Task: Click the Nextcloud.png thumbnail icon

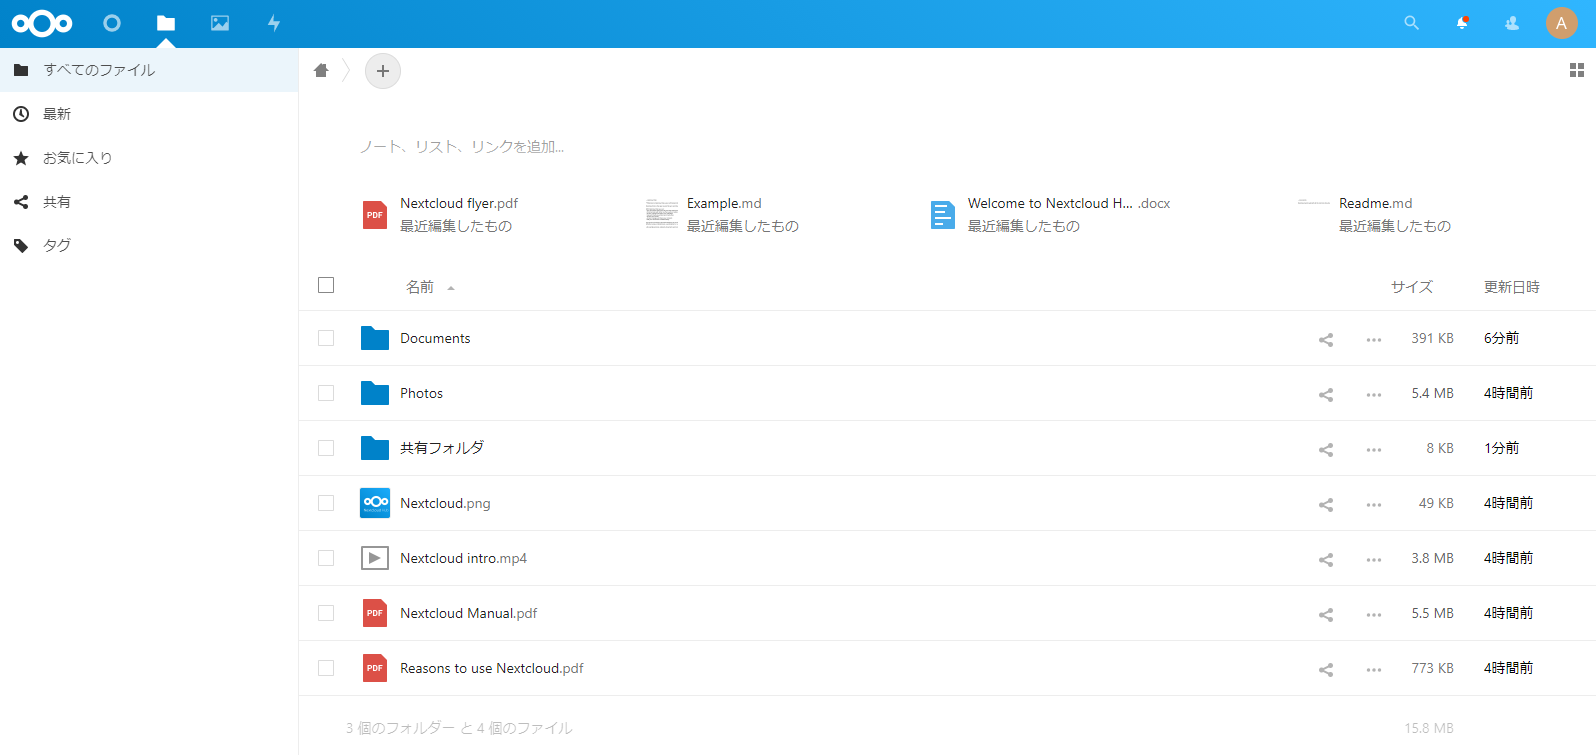Action: 375,503
